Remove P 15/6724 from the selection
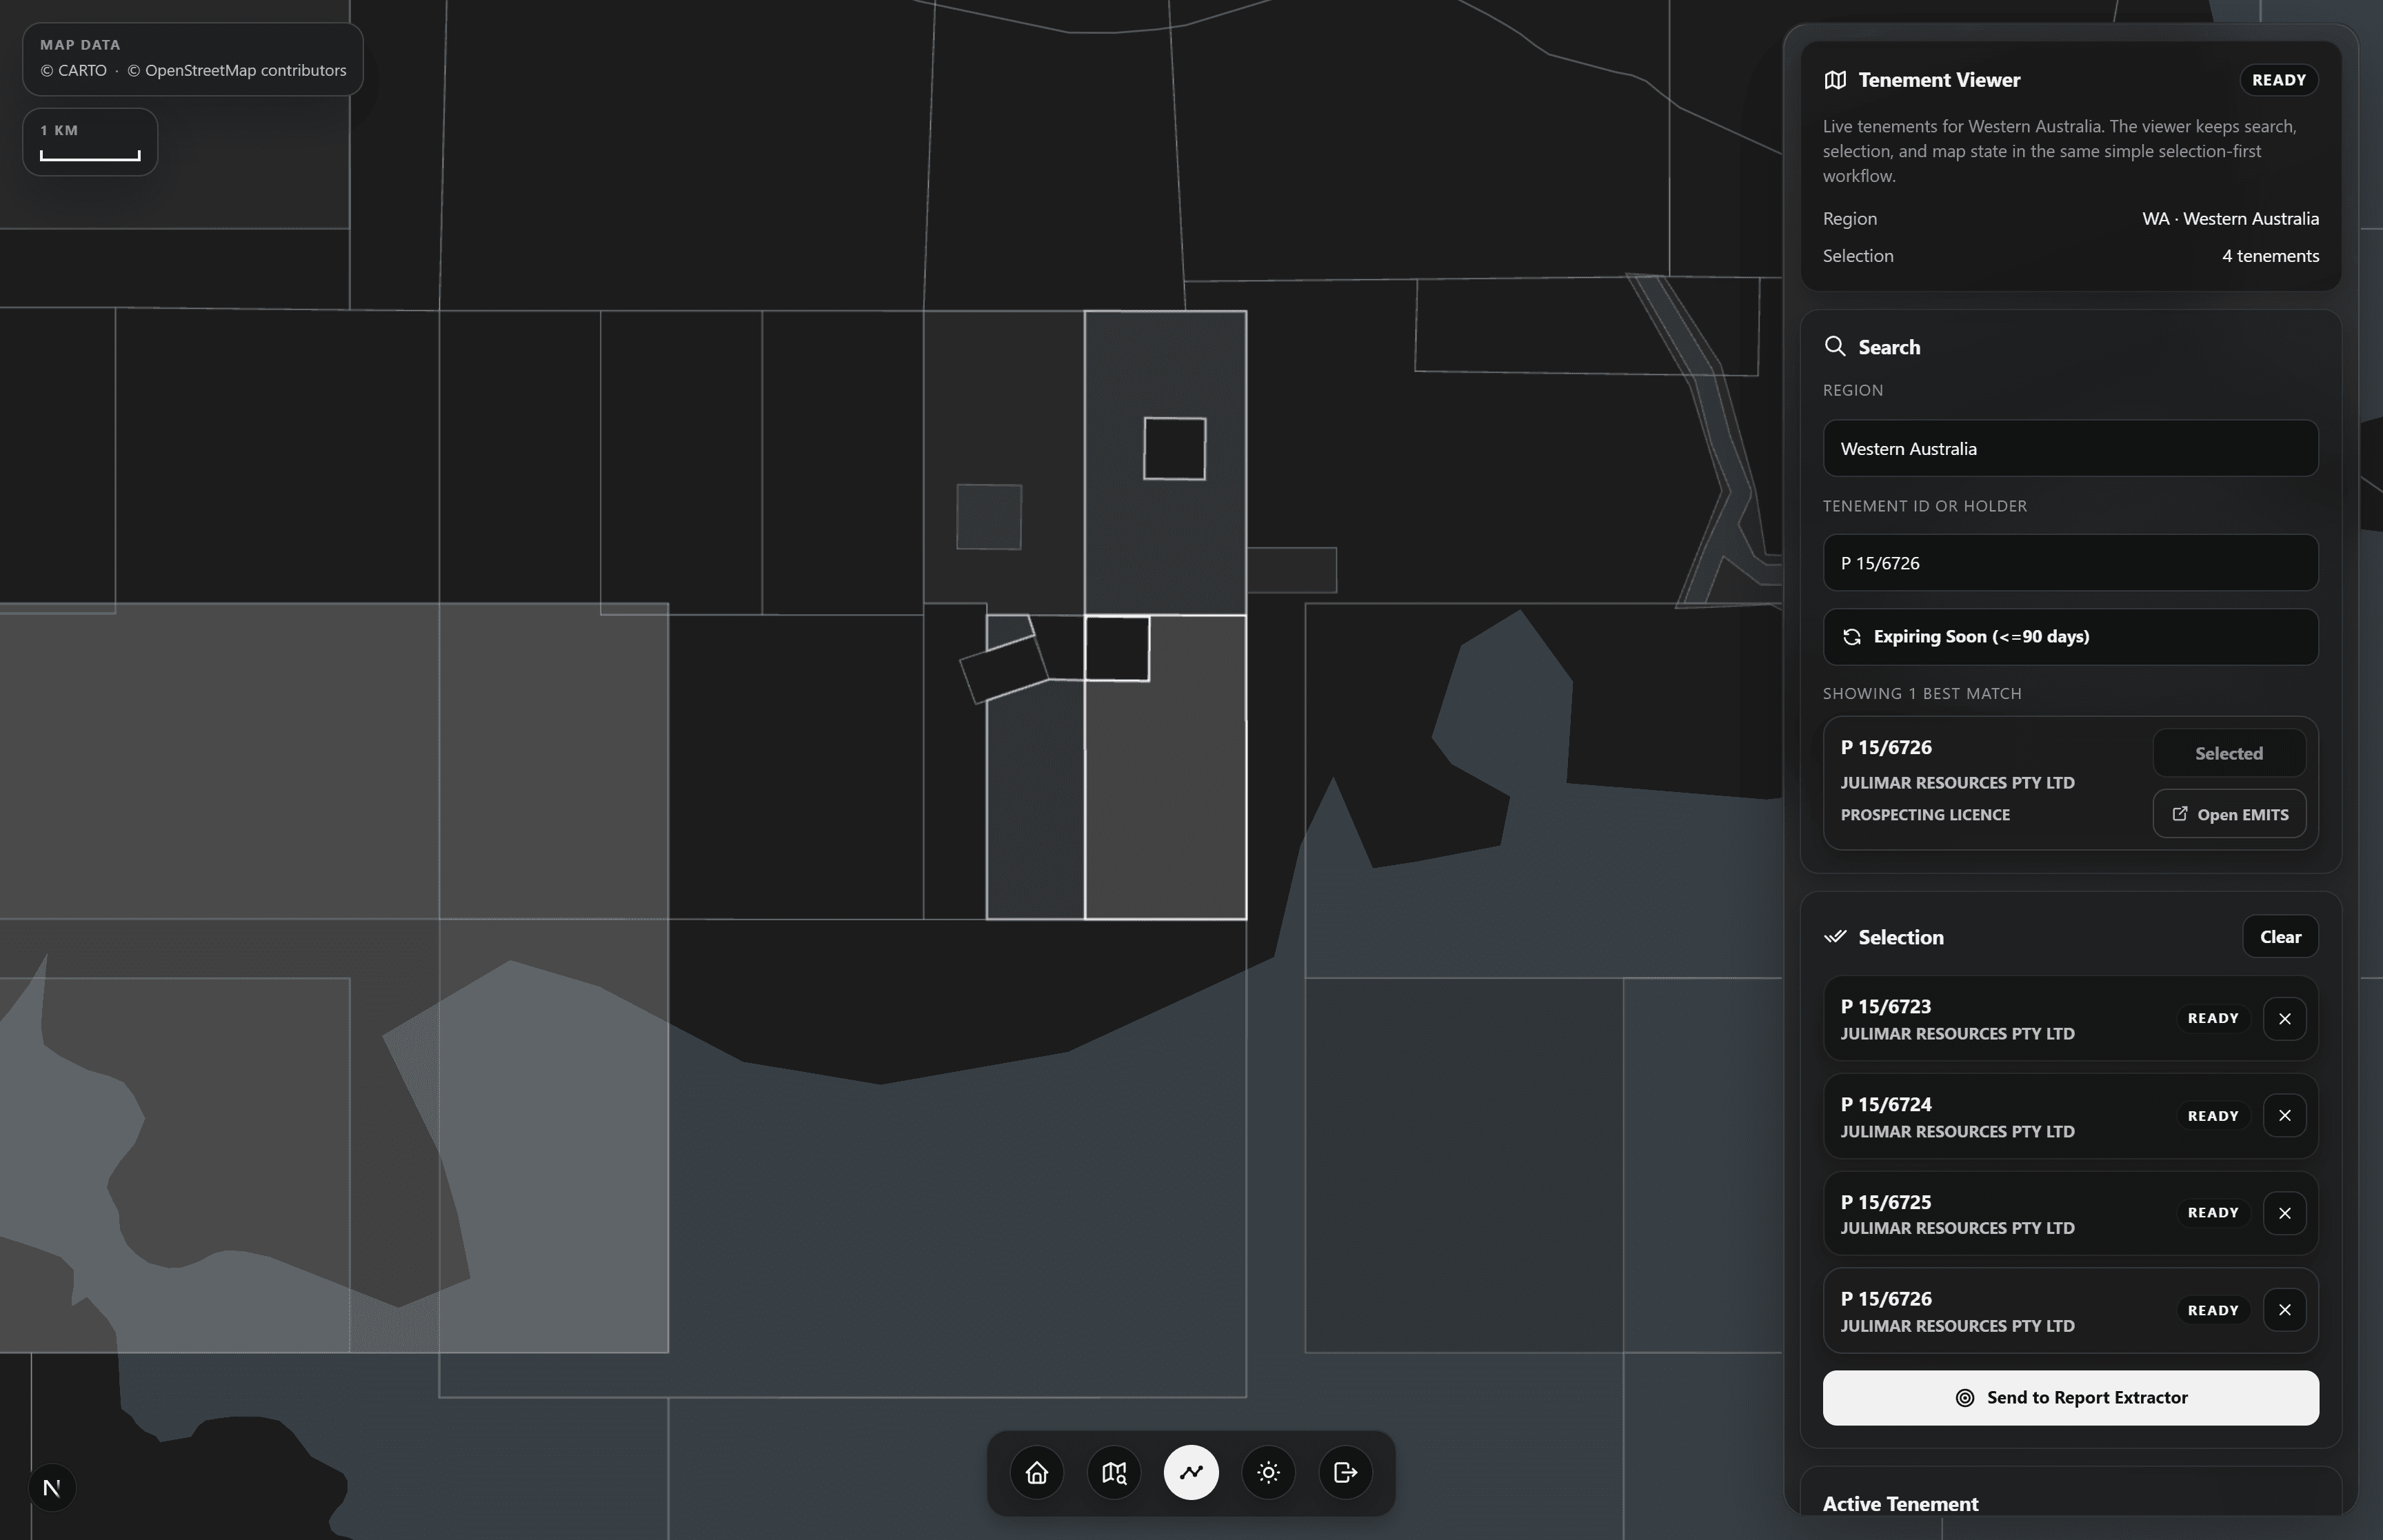The image size is (2383, 1540). [x=2285, y=1115]
